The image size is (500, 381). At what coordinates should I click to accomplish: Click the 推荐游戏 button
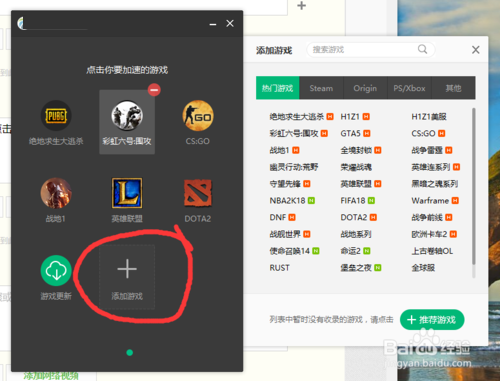432,320
